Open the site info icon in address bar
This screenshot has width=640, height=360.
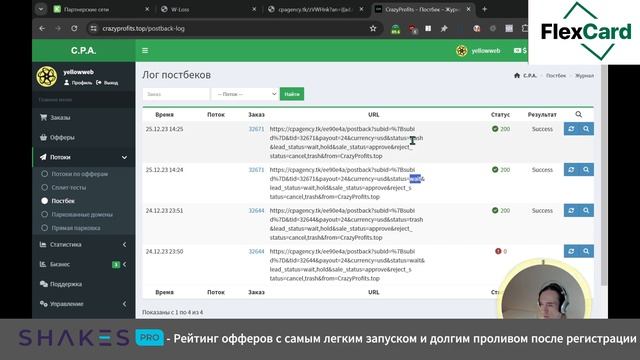click(x=93, y=29)
